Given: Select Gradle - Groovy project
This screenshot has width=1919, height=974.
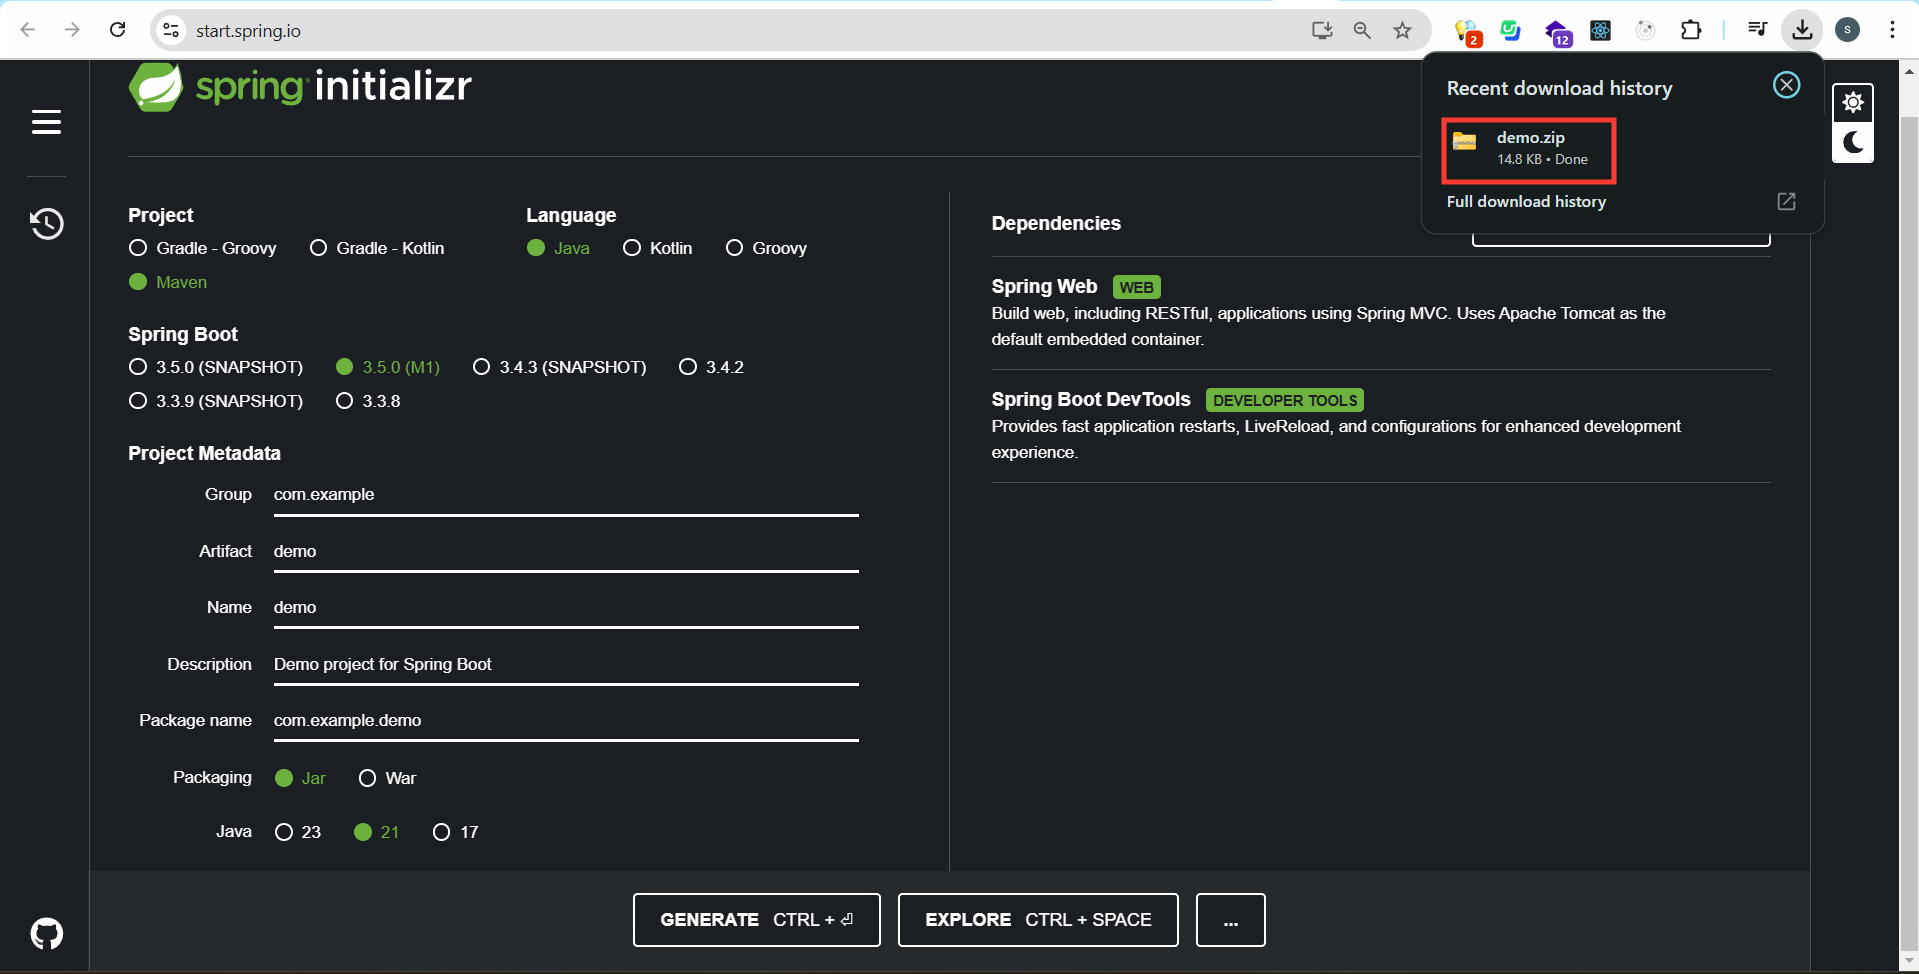Looking at the screenshot, I should coord(203,248).
